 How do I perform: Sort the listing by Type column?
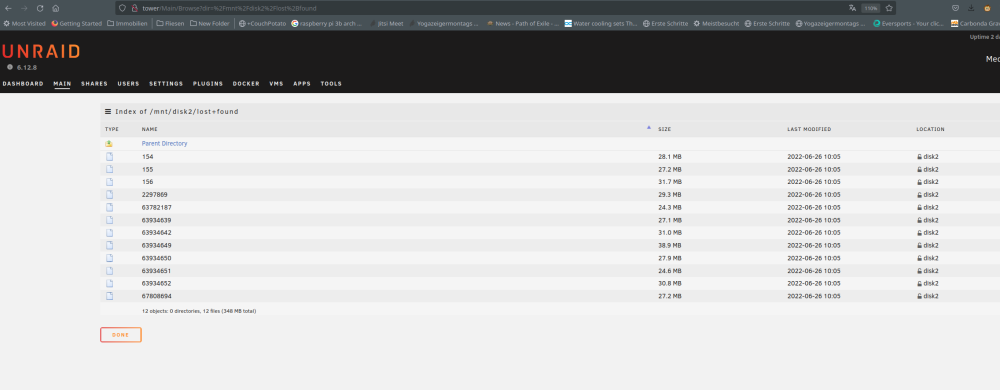[x=112, y=129]
